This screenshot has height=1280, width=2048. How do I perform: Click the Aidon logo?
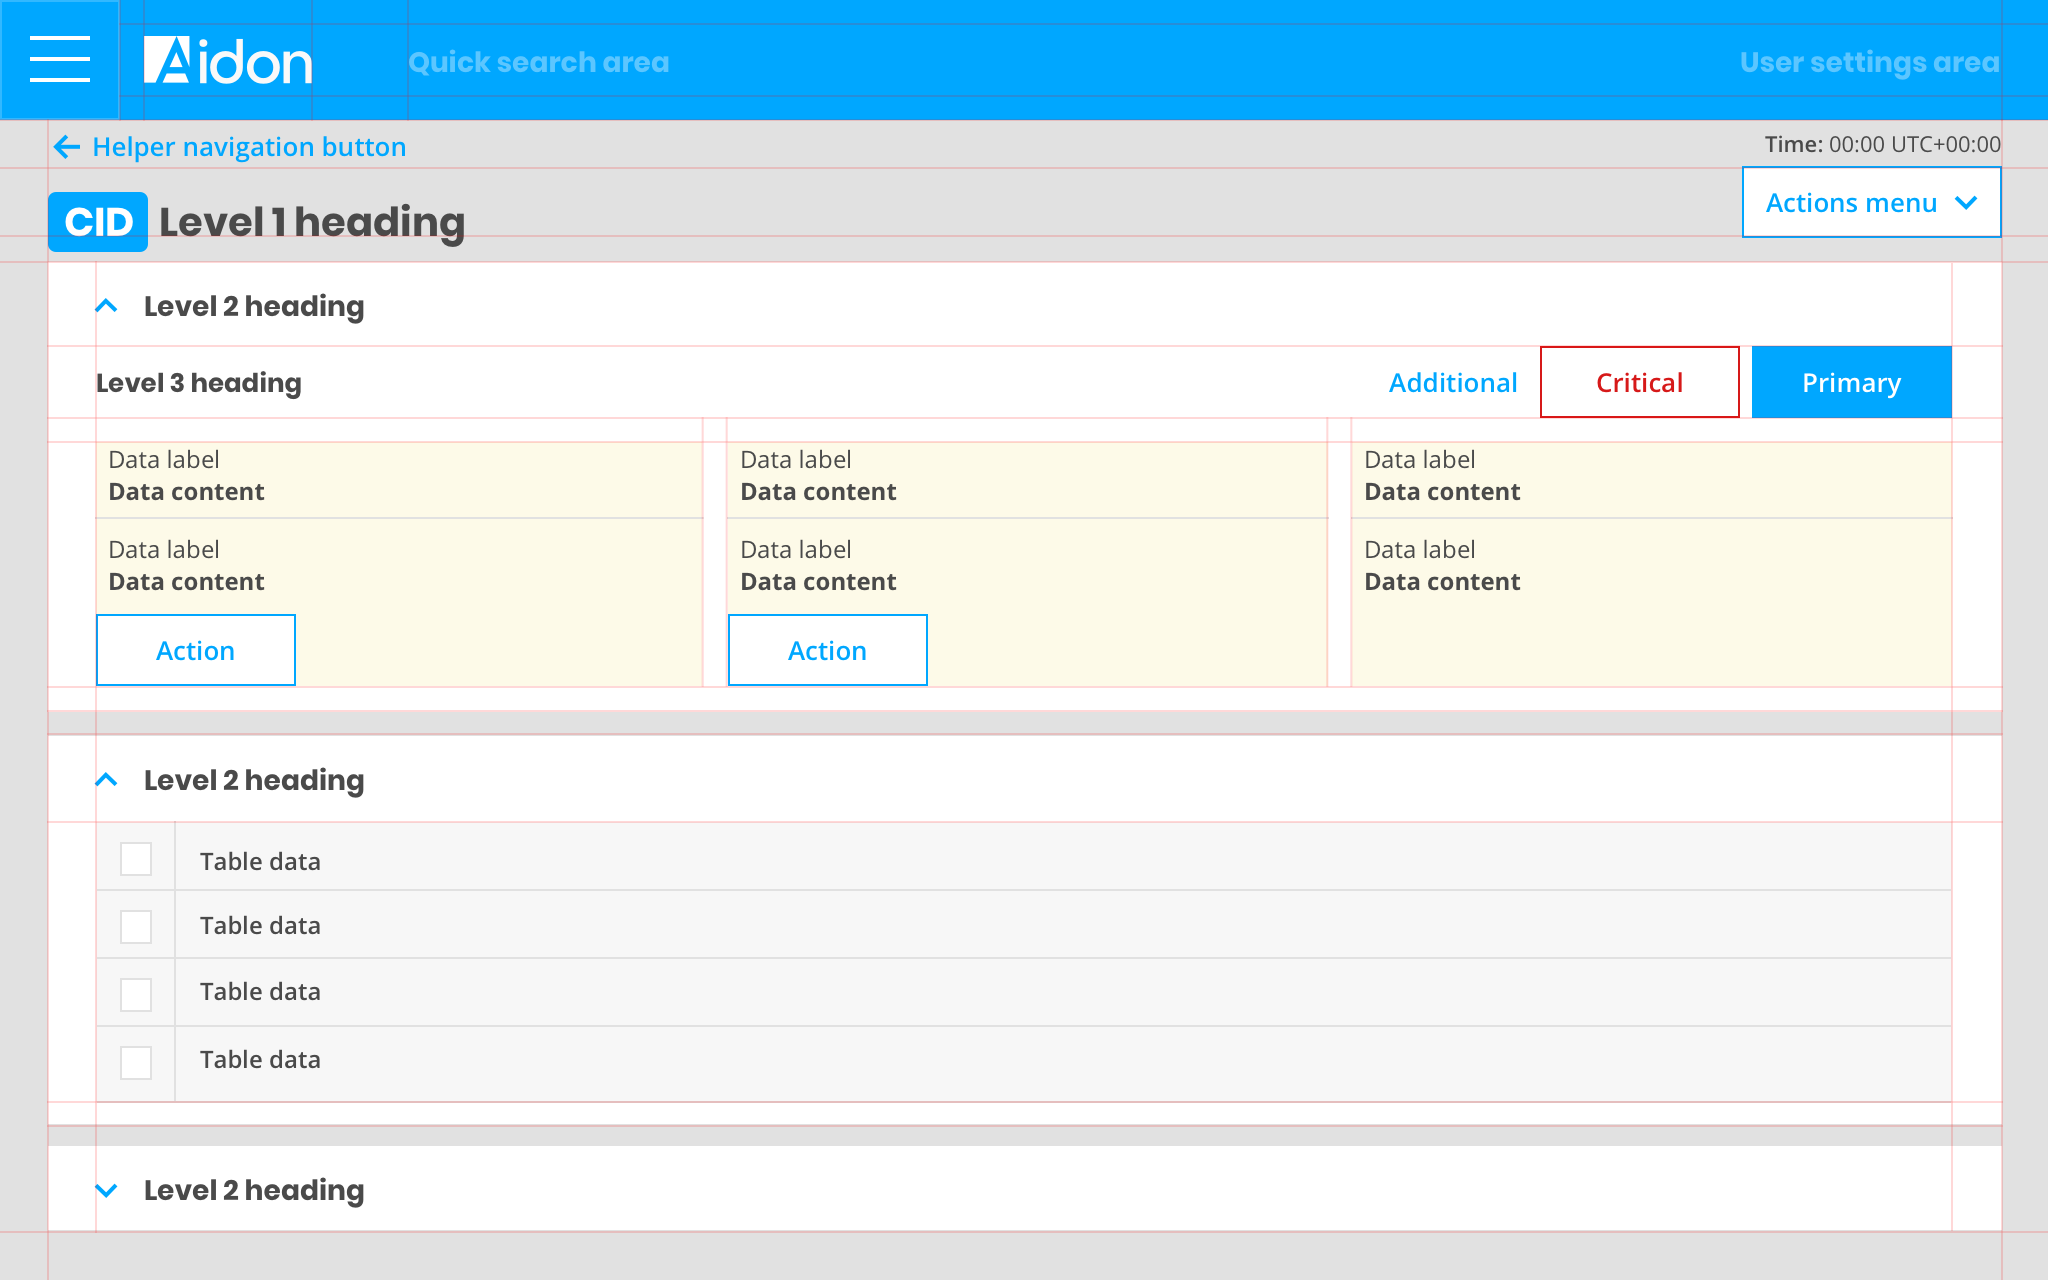point(228,62)
